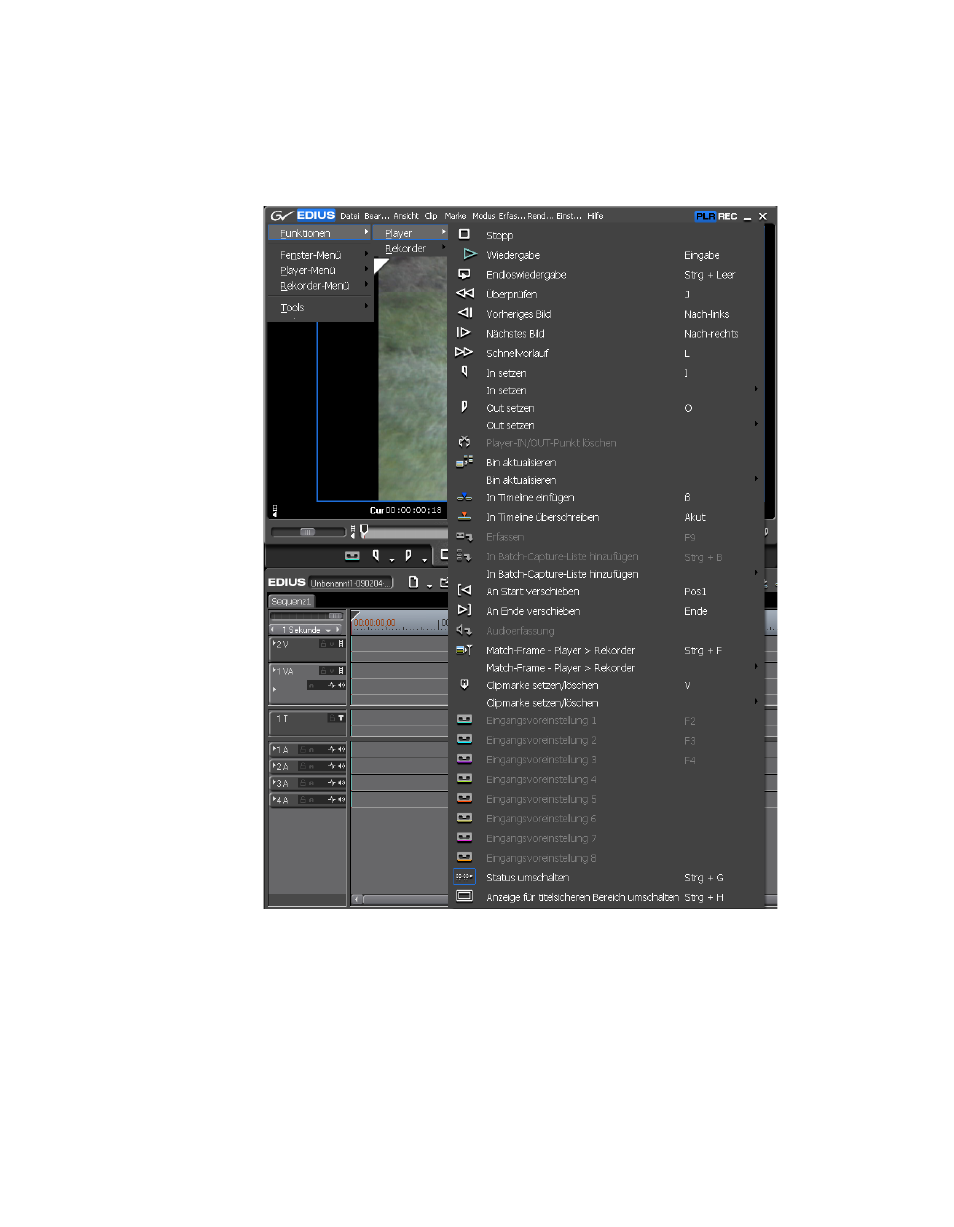Adjust the player shuttle slider

(307, 532)
